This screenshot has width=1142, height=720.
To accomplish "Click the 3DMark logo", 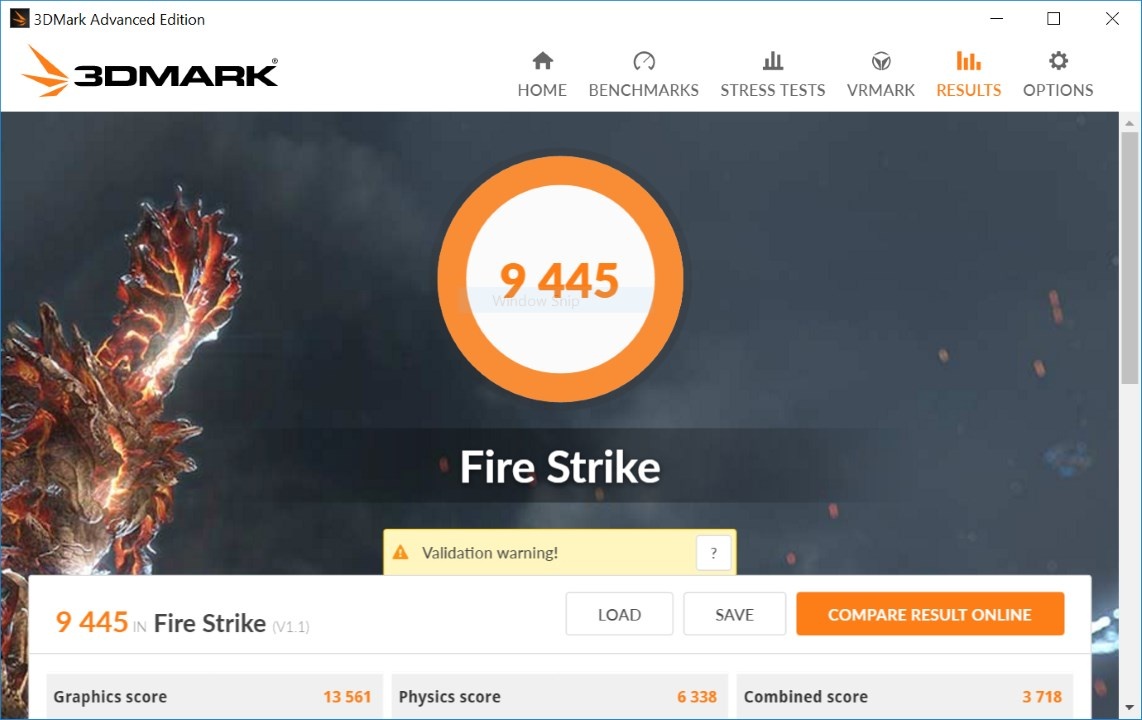I will tap(149, 71).
